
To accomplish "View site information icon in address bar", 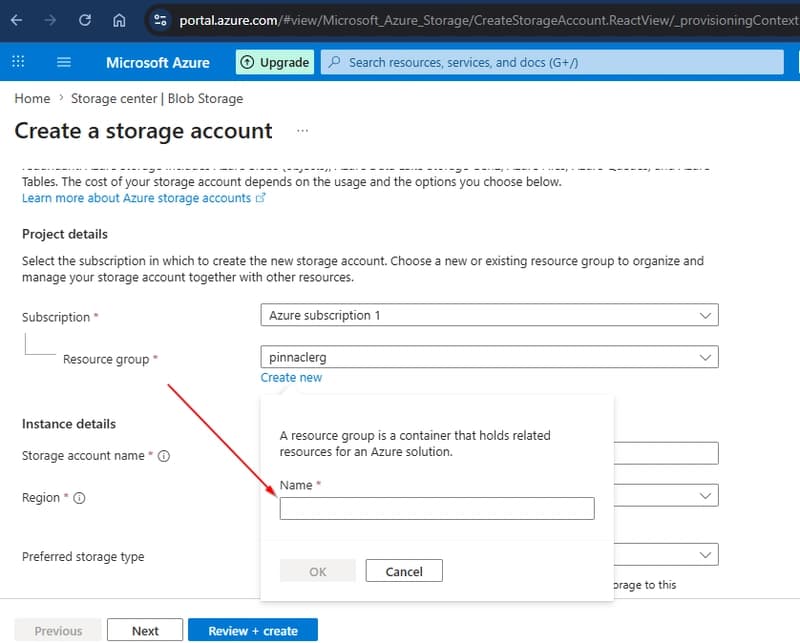I will click(x=160, y=20).
